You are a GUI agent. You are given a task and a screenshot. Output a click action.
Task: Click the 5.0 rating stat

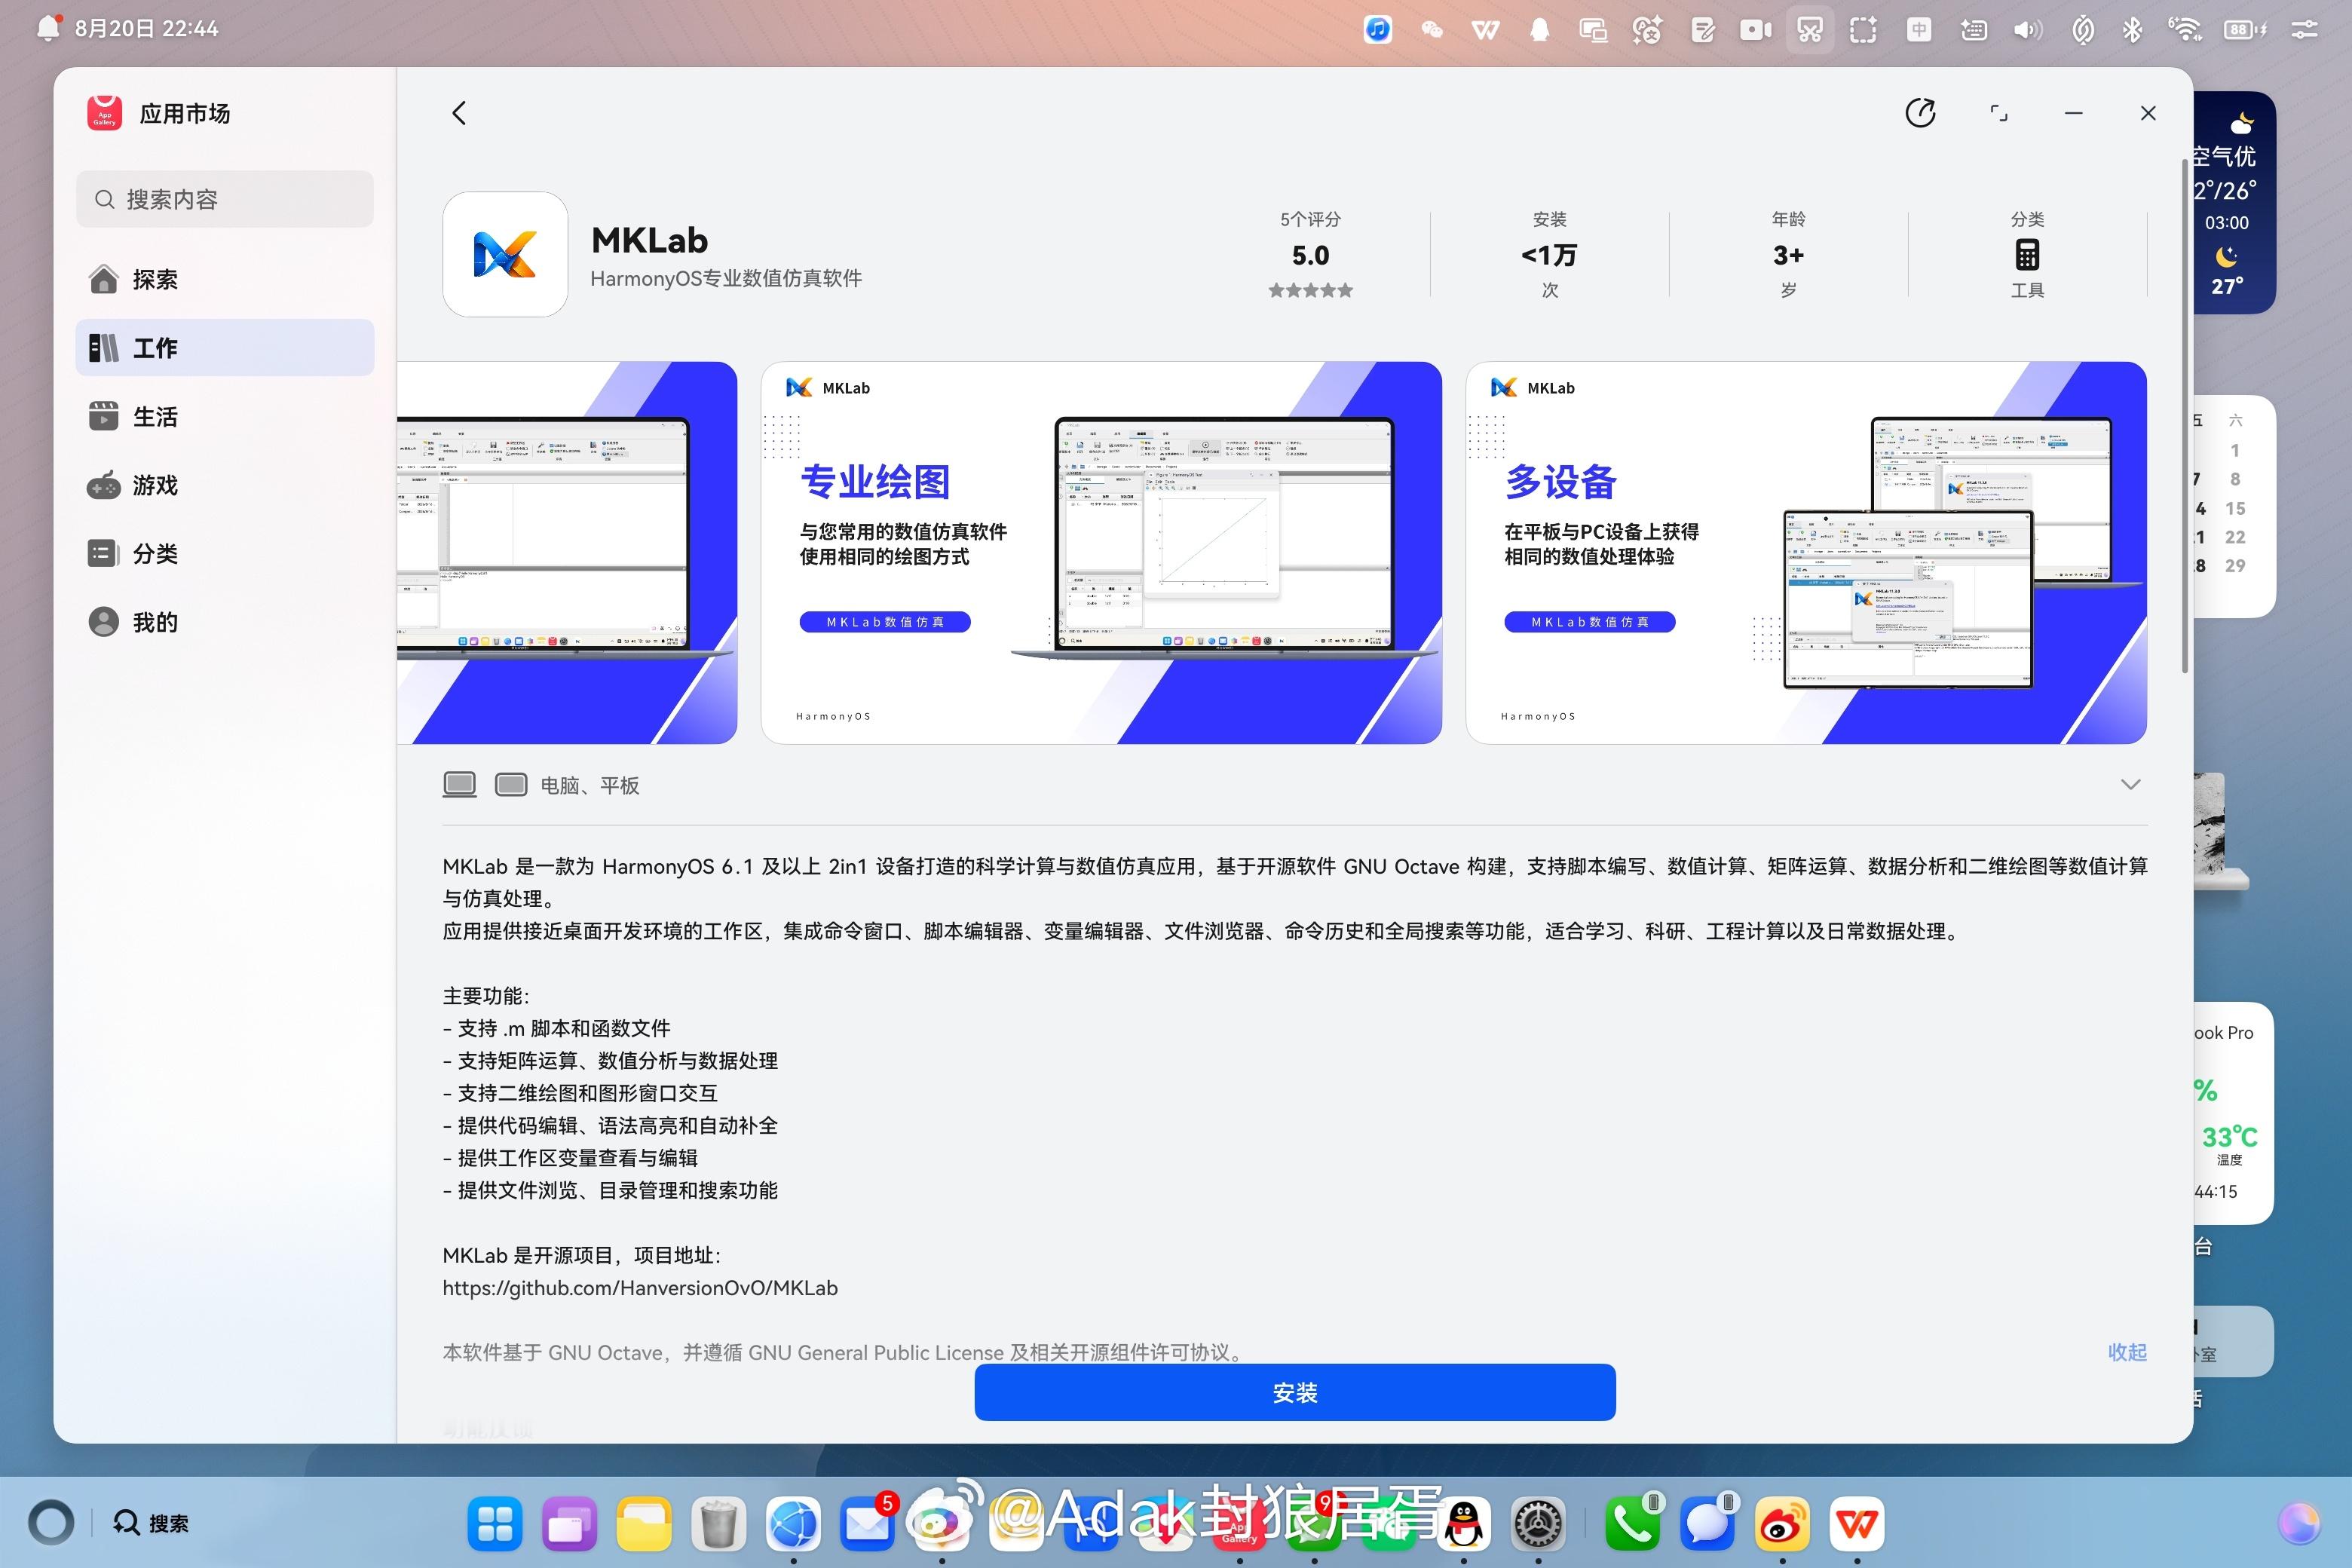click(x=1310, y=255)
